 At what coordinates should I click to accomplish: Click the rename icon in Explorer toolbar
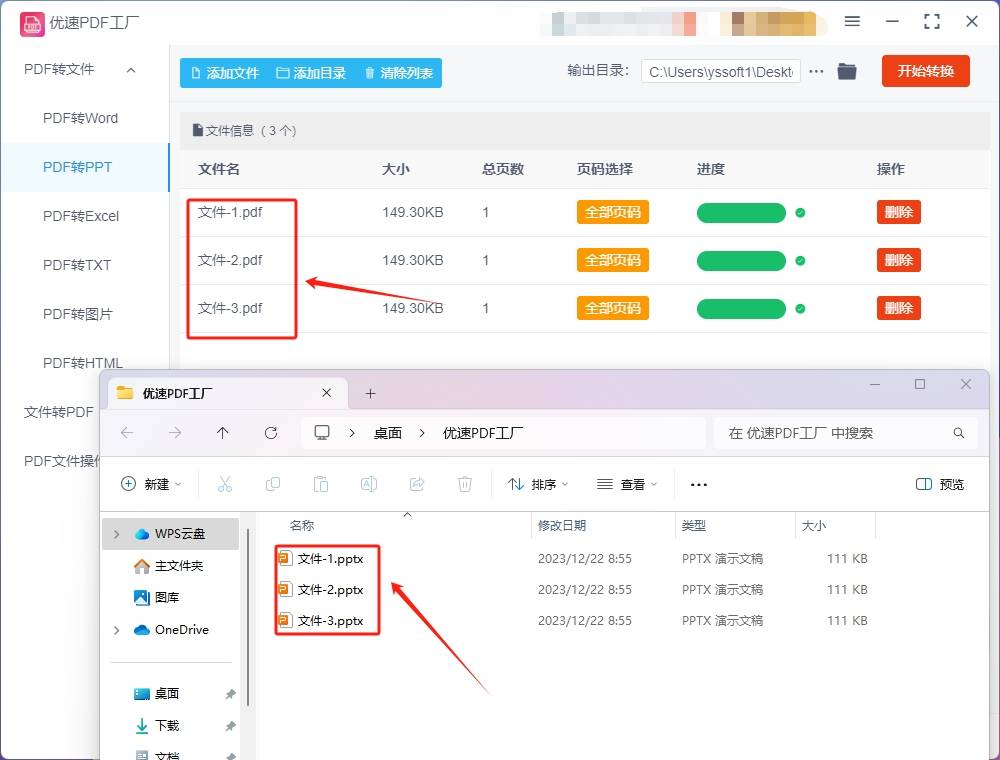point(368,484)
